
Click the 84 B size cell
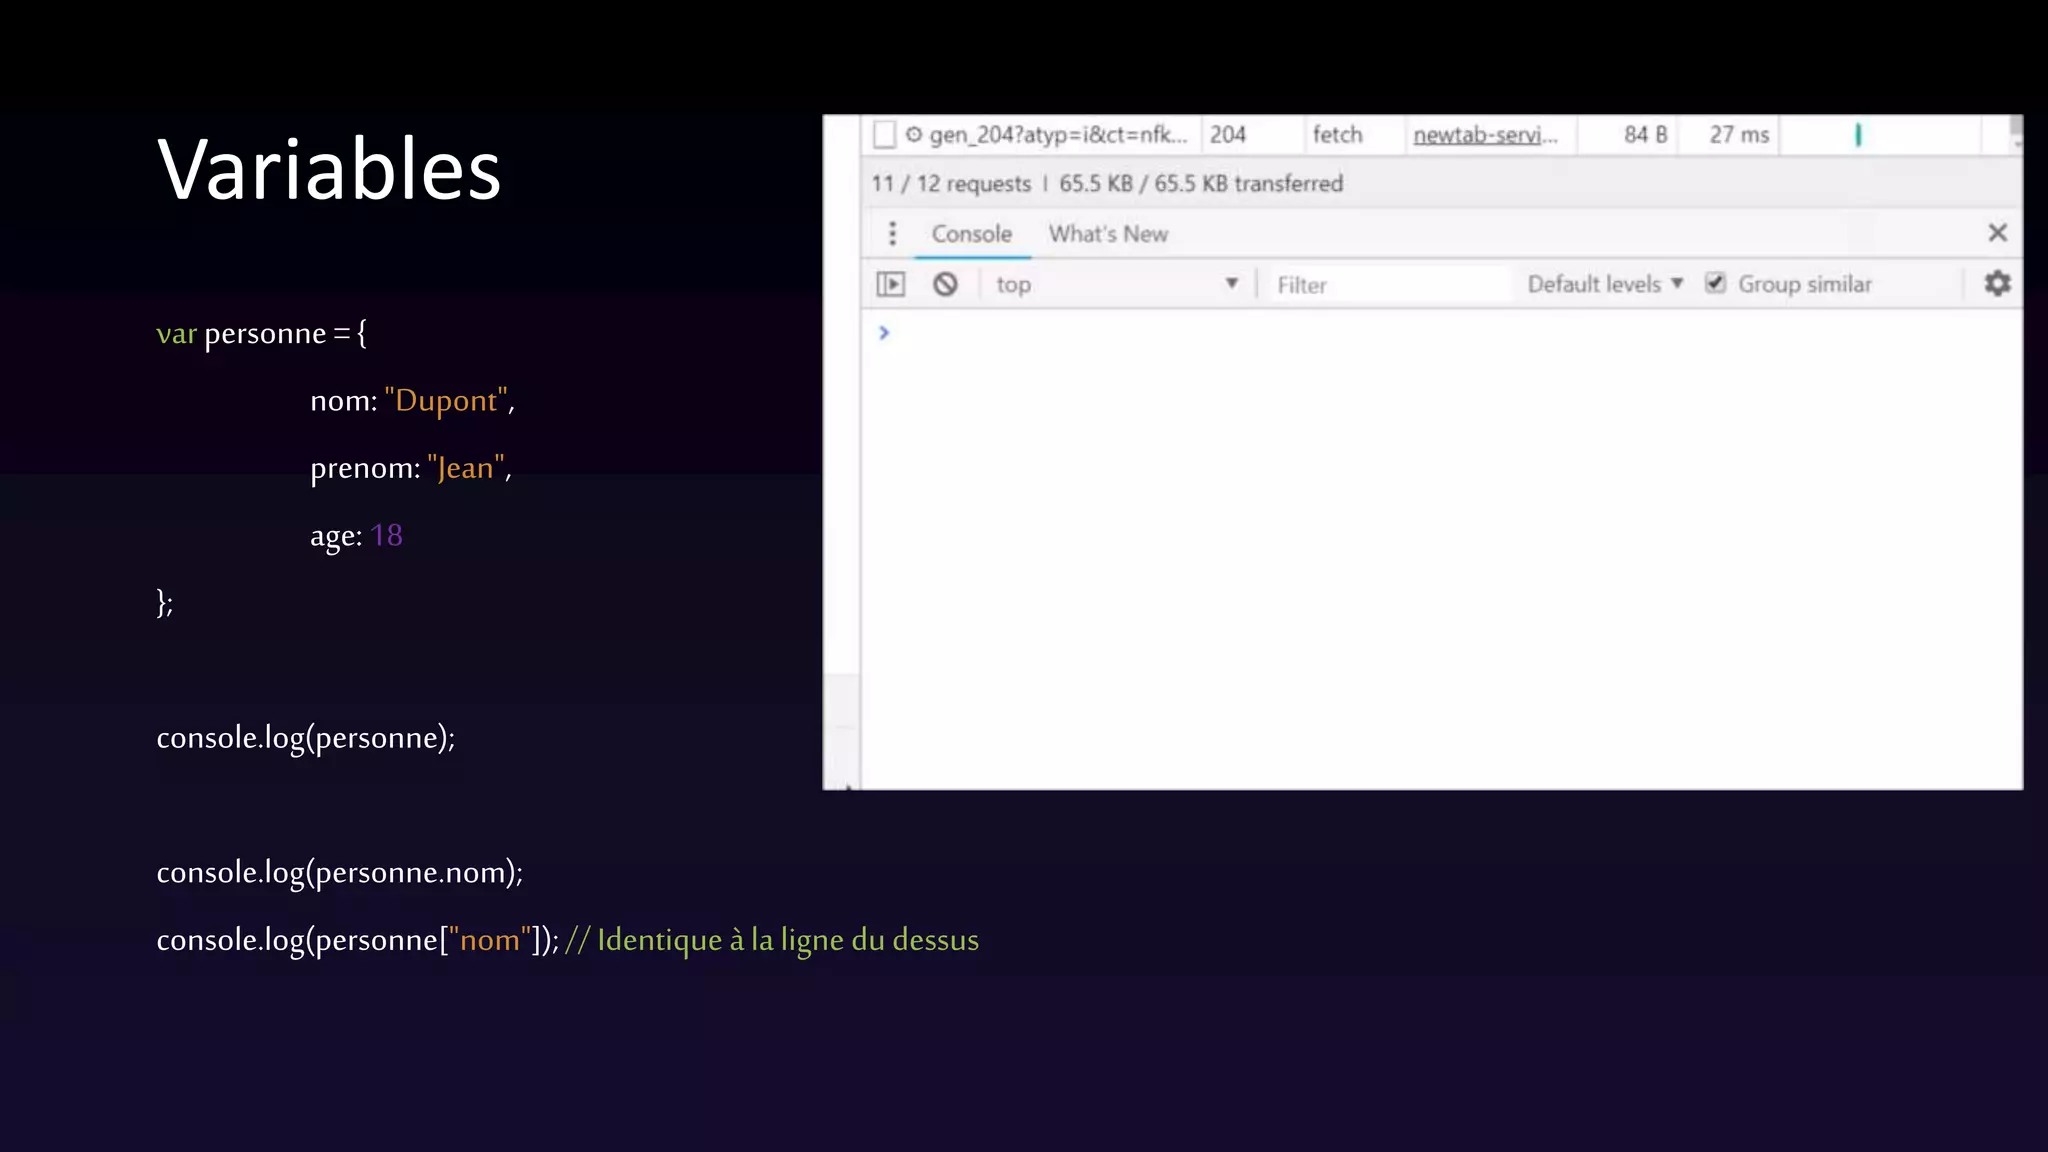tap(1645, 135)
